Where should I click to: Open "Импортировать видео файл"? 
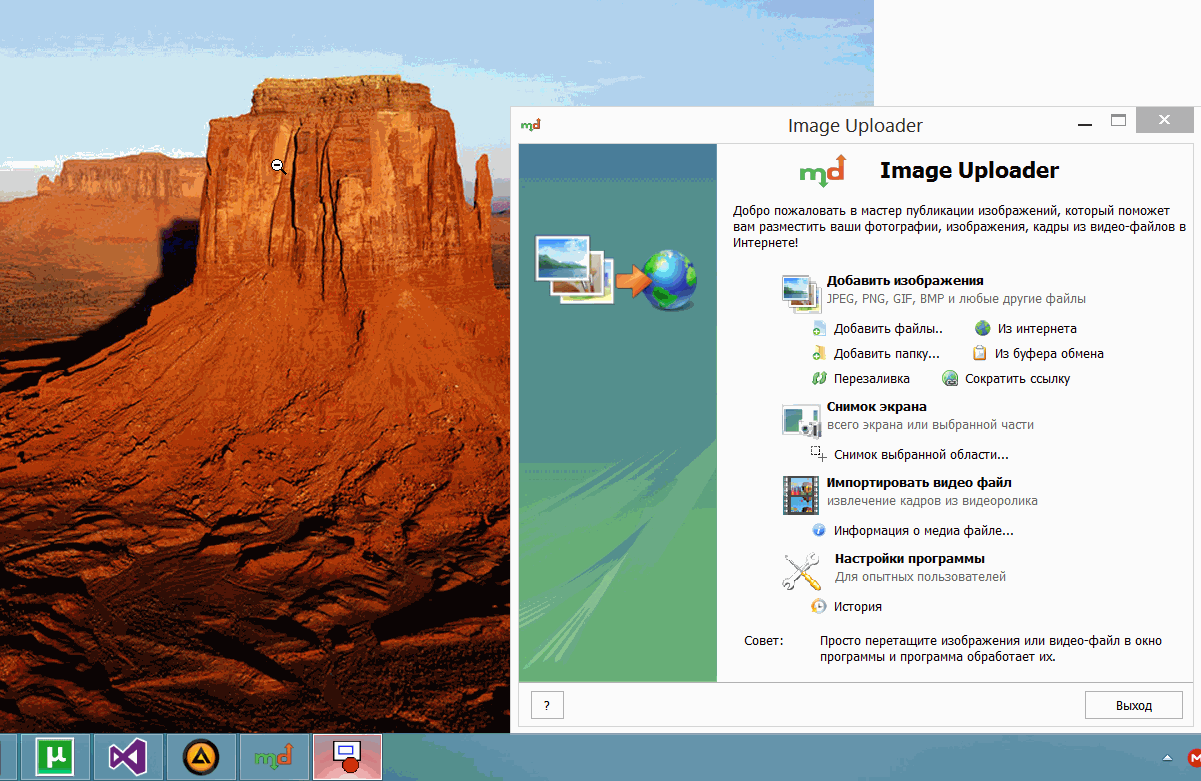tap(919, 483)
